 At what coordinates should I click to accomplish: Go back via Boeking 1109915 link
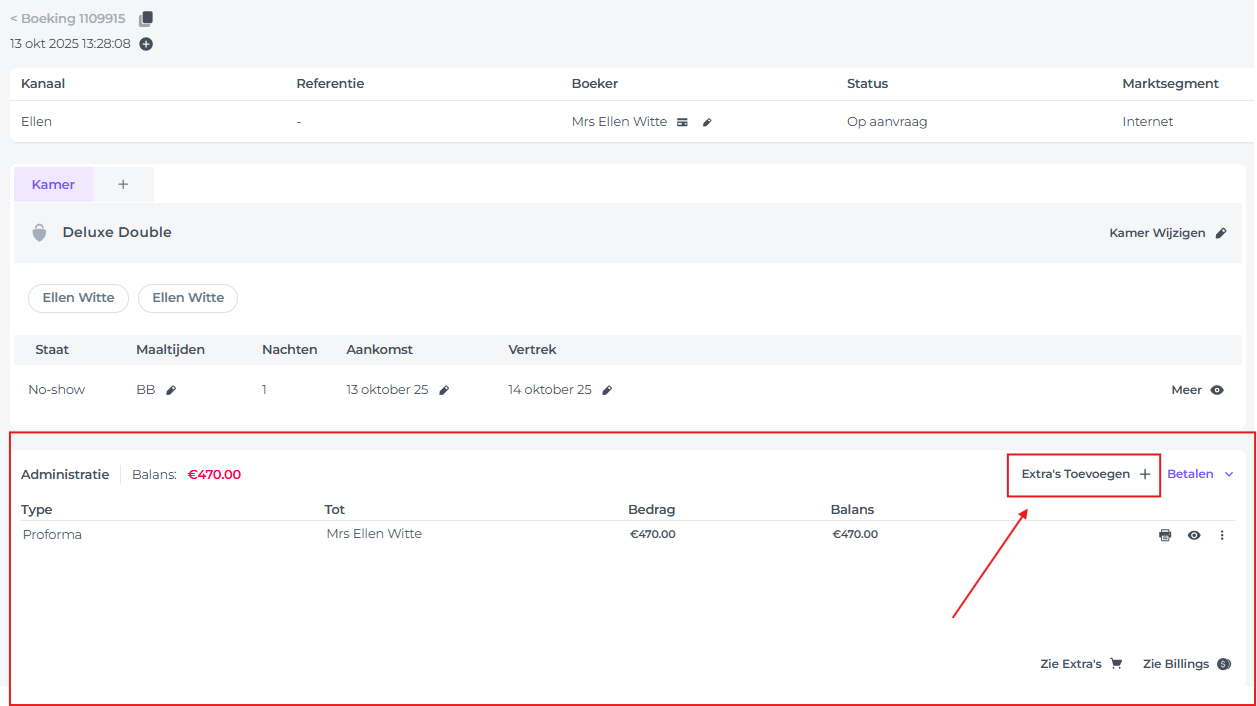point(68,19)
